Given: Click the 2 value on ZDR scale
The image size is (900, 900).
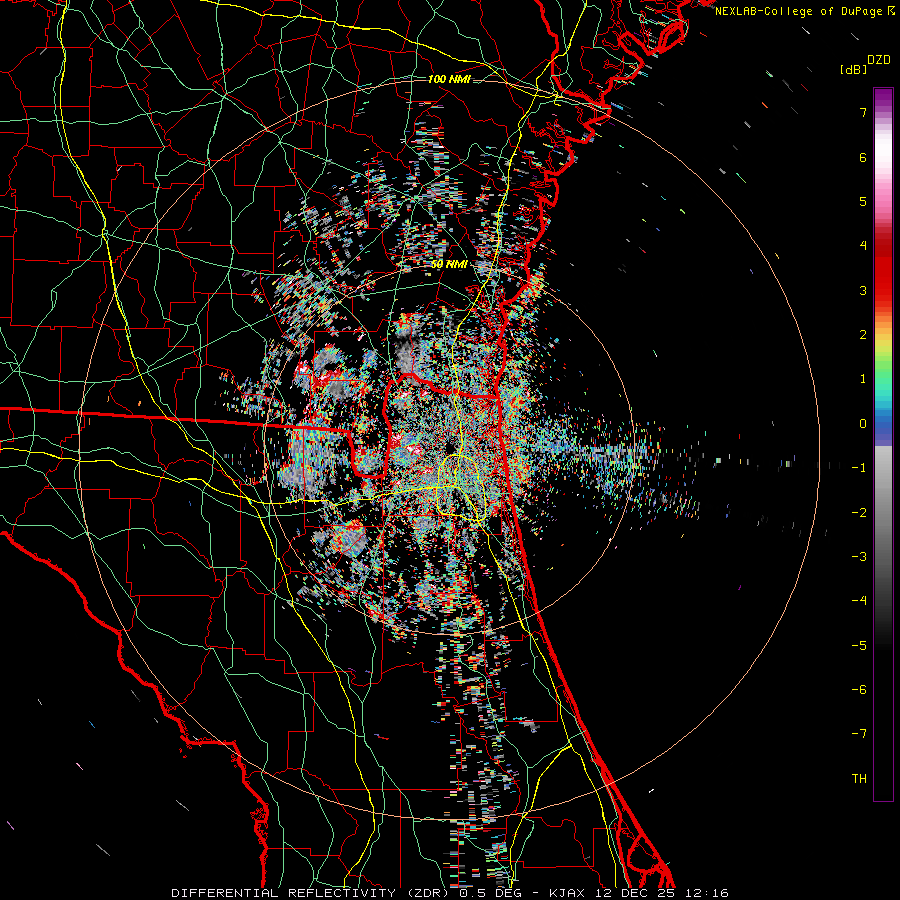Looking at the screenshot, I should coord(863,335).
